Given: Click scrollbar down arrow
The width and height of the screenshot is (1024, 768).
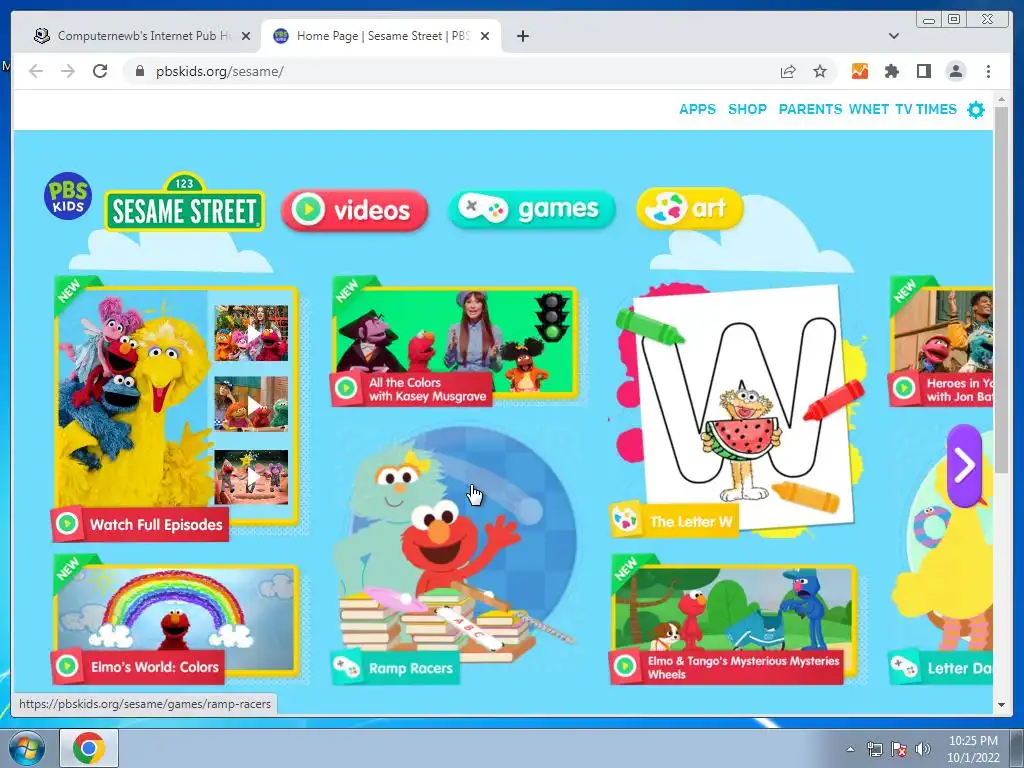Looking at the screenshot, I should tap(1001, 705).
